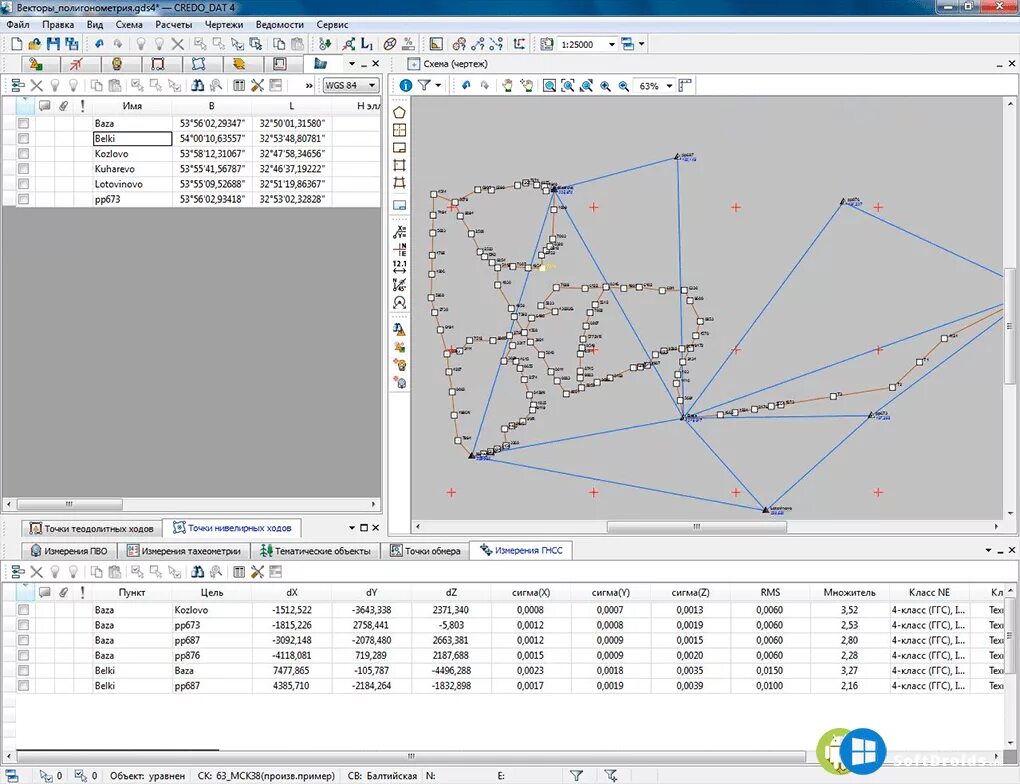
Task: Click the Имя column header in points table
Action: (132, 105)
